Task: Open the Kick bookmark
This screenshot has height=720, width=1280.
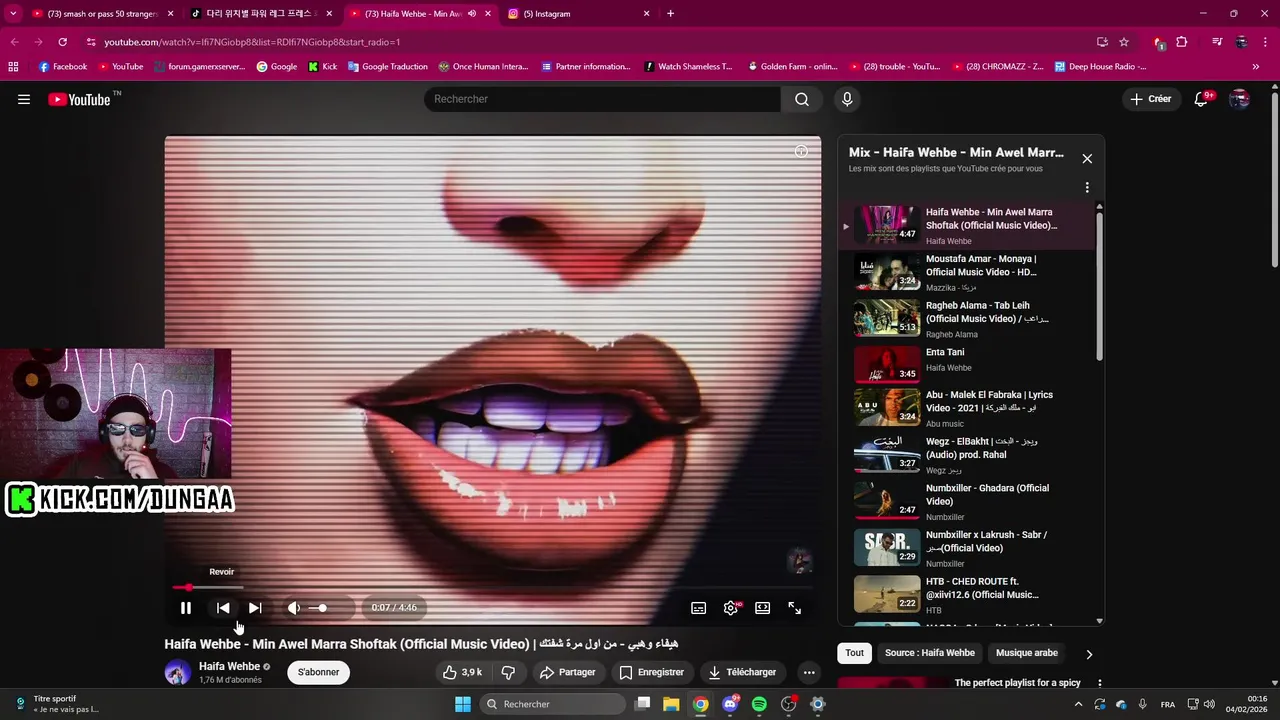Action: click(323, 67)
